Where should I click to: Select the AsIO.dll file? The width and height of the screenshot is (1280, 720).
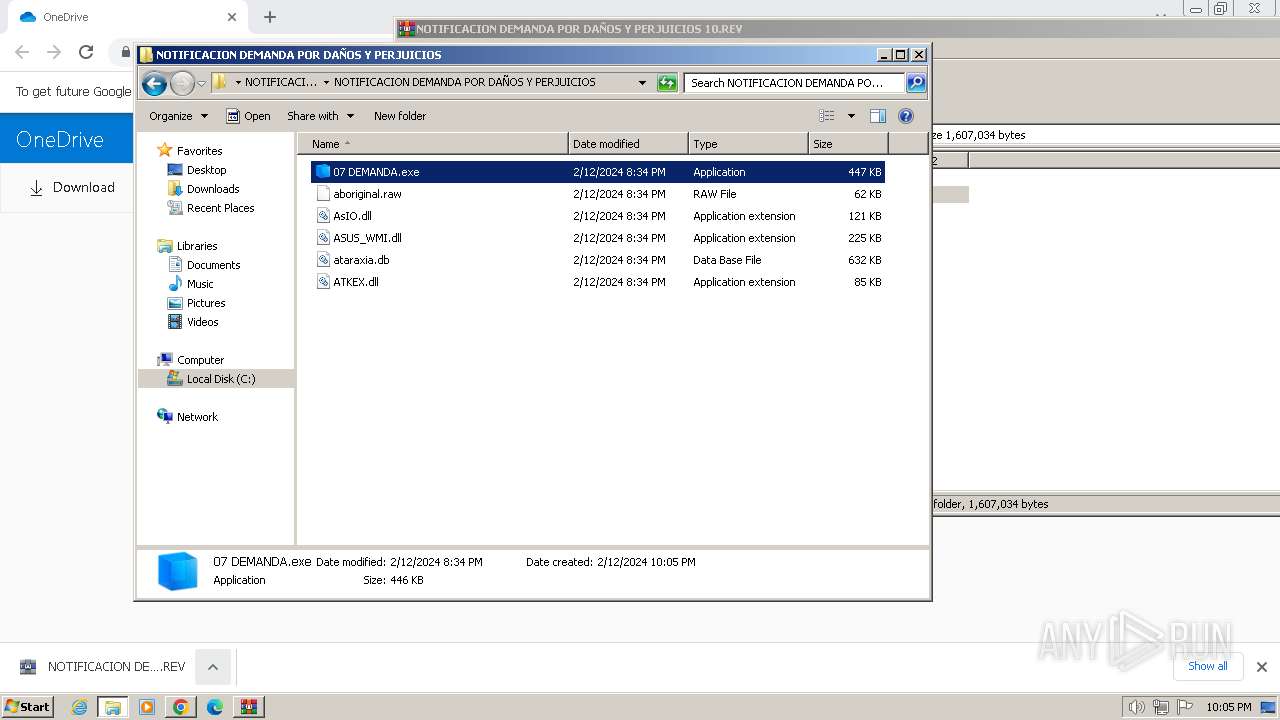click(598, 216)
